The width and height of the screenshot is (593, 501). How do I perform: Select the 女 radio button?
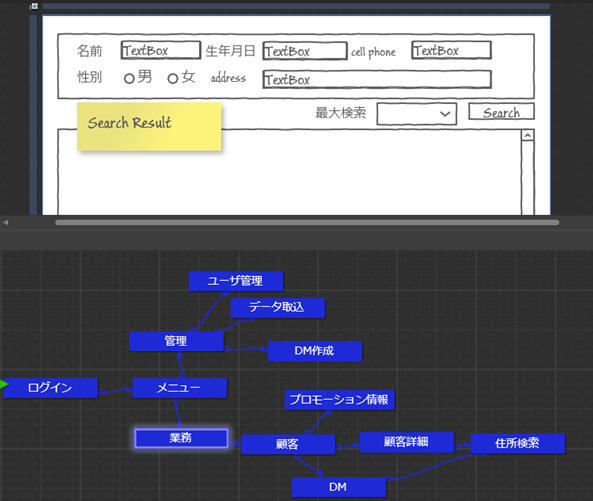tap(173, 78)
